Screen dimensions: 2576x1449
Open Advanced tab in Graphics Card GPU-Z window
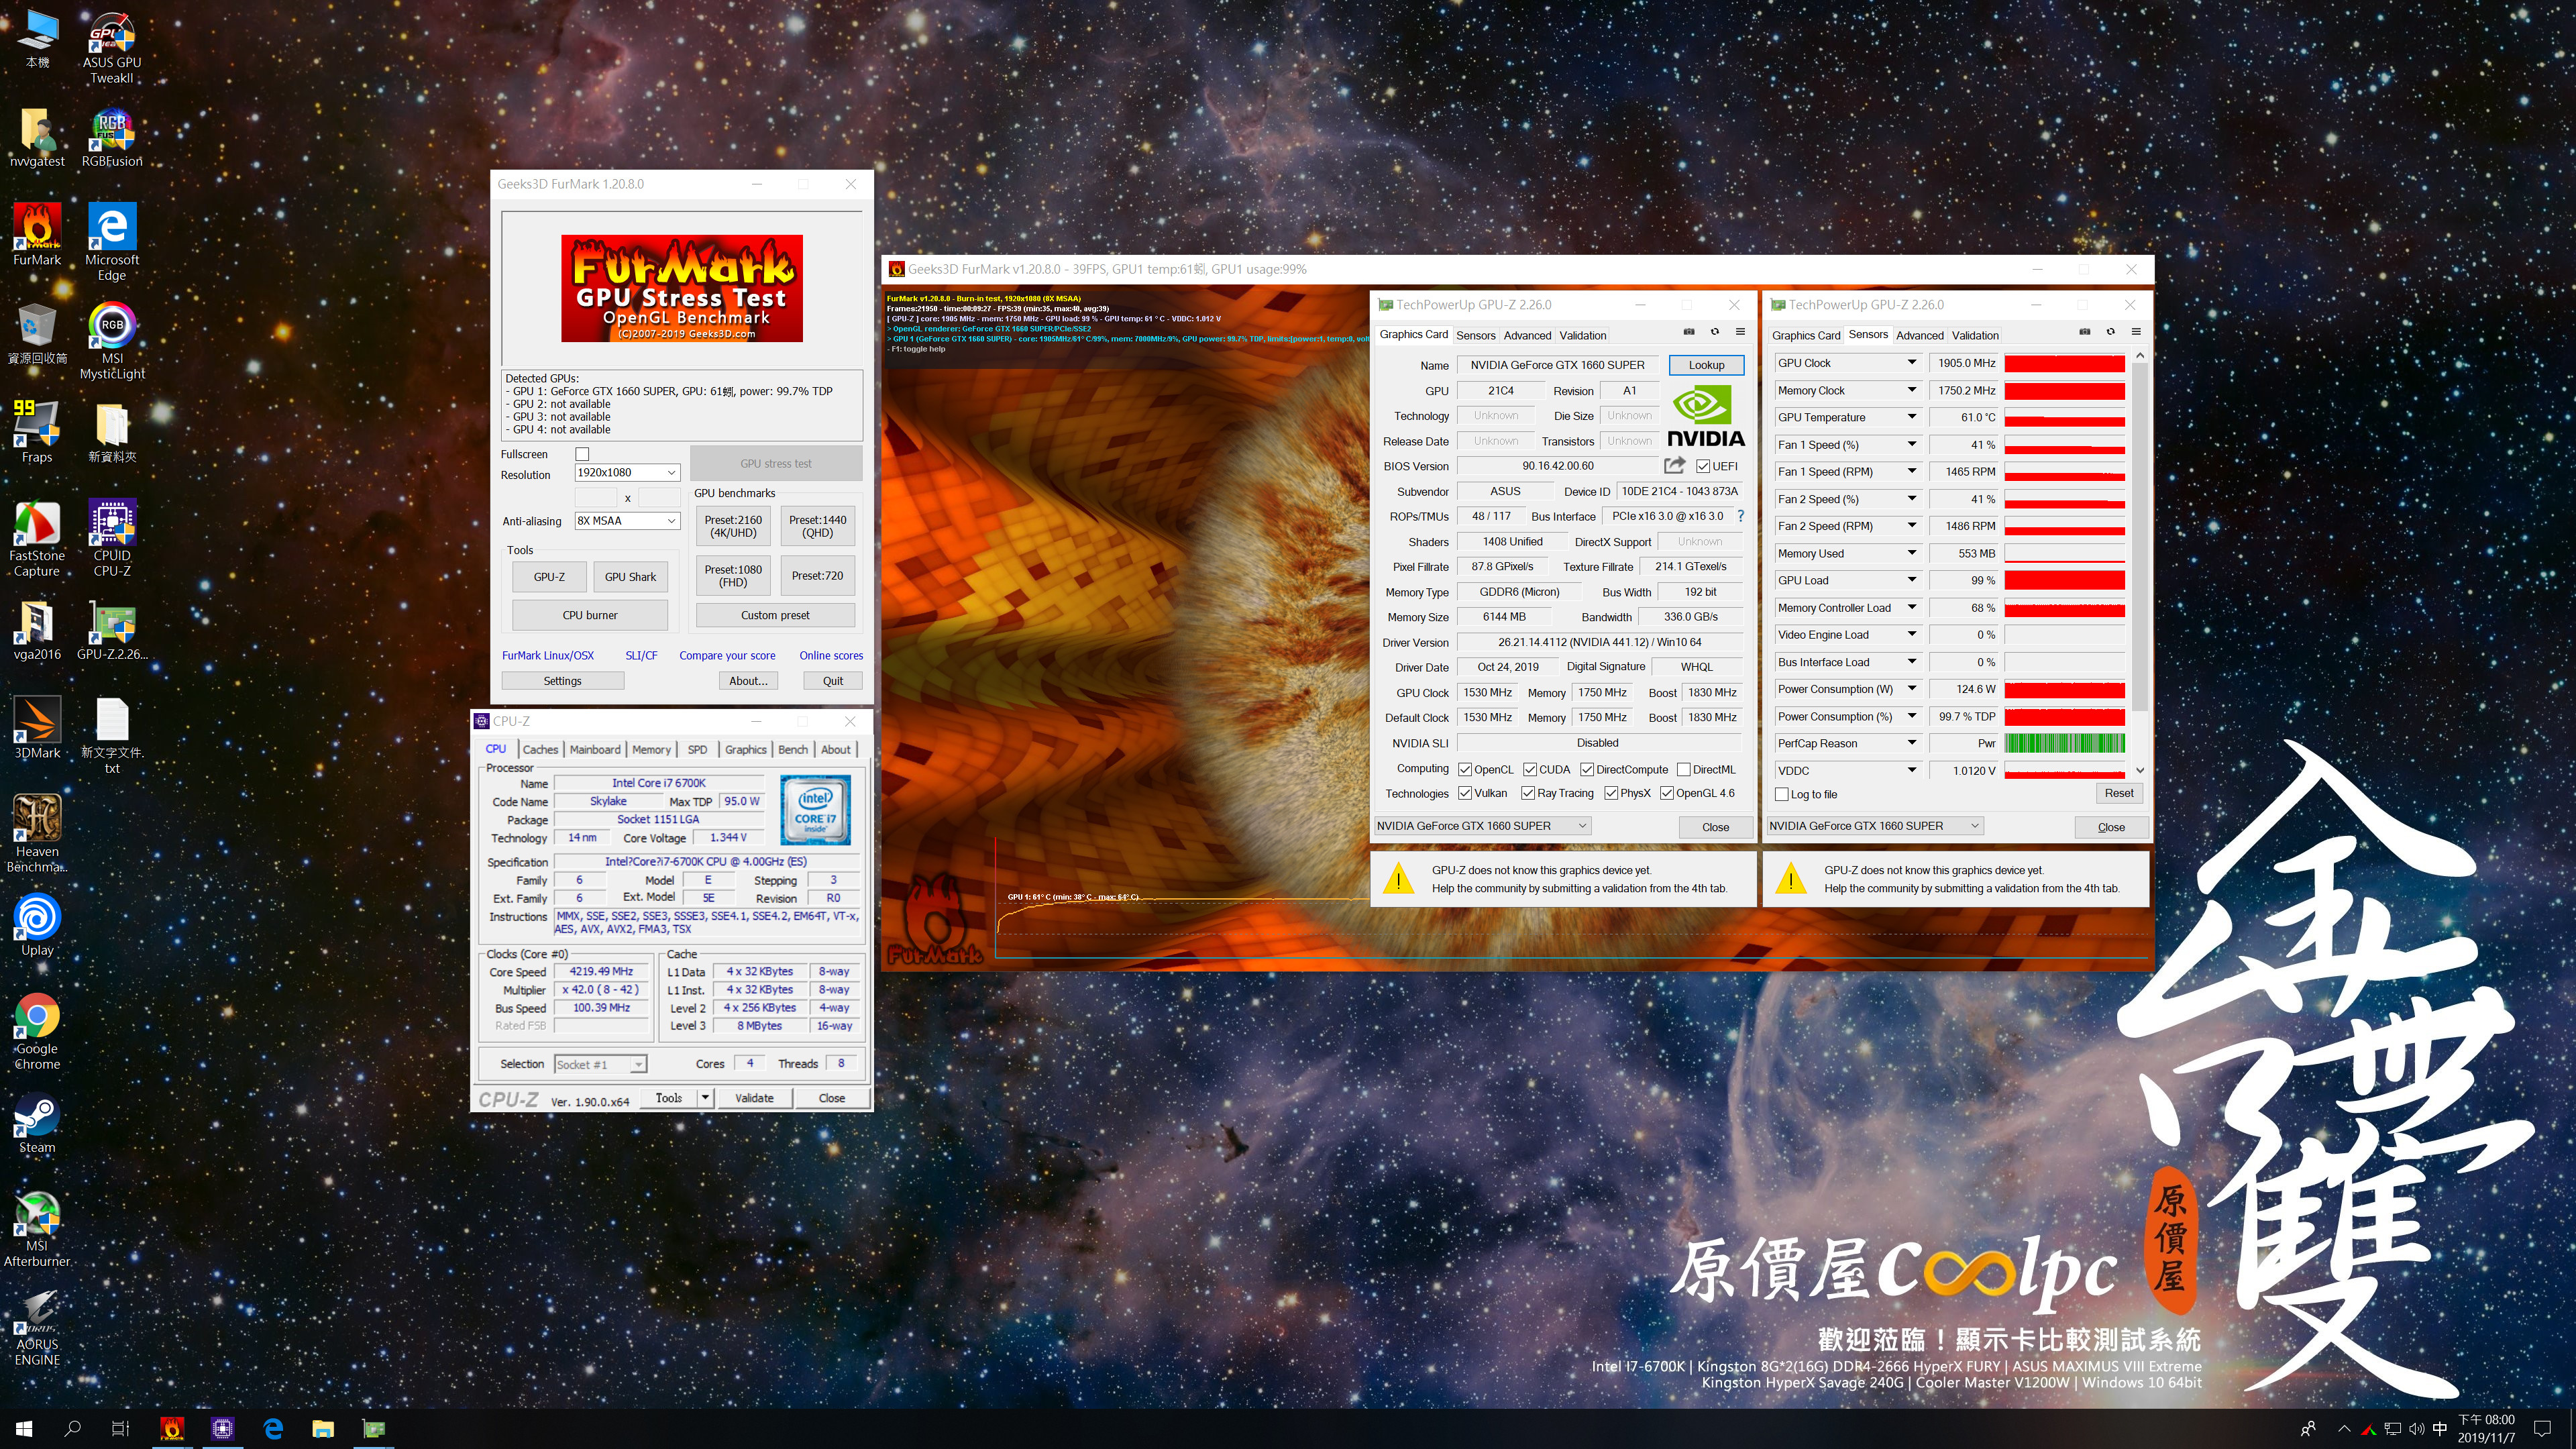[1527, 335]
